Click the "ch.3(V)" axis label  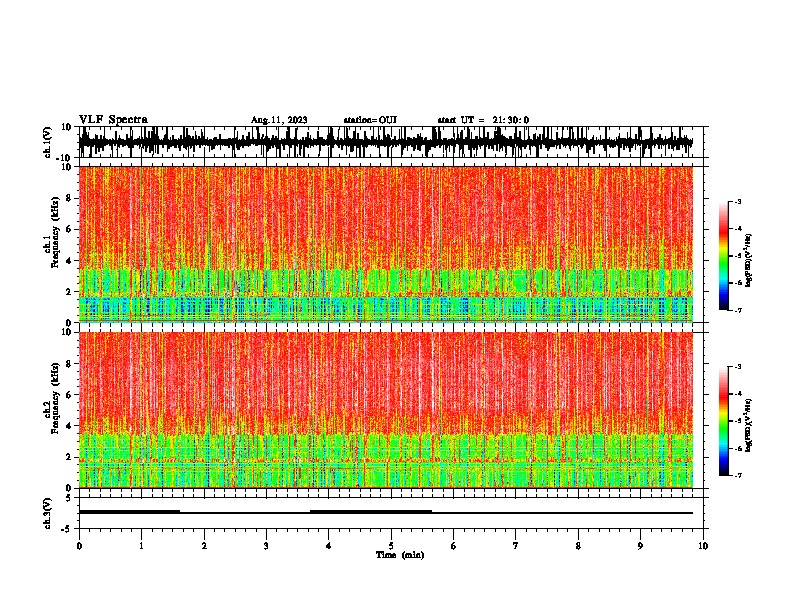(x=48, y=513)
